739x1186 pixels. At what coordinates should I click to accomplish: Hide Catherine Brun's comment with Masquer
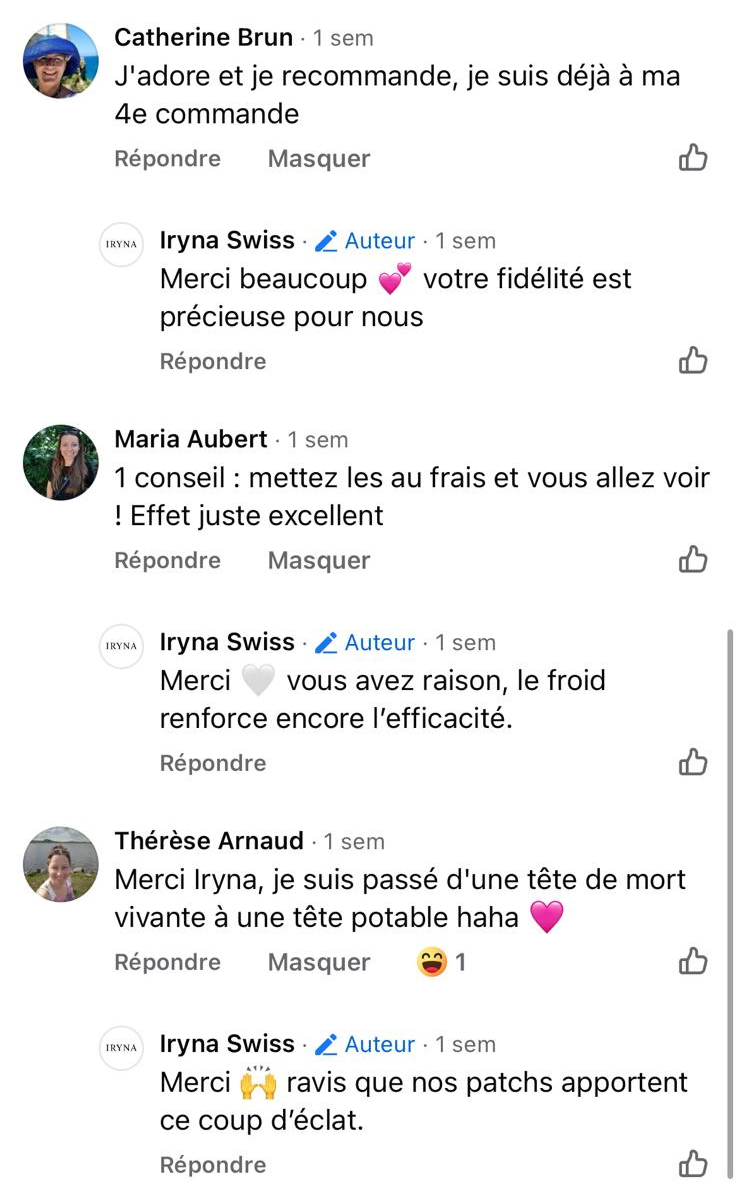click(x=319, y=159)
